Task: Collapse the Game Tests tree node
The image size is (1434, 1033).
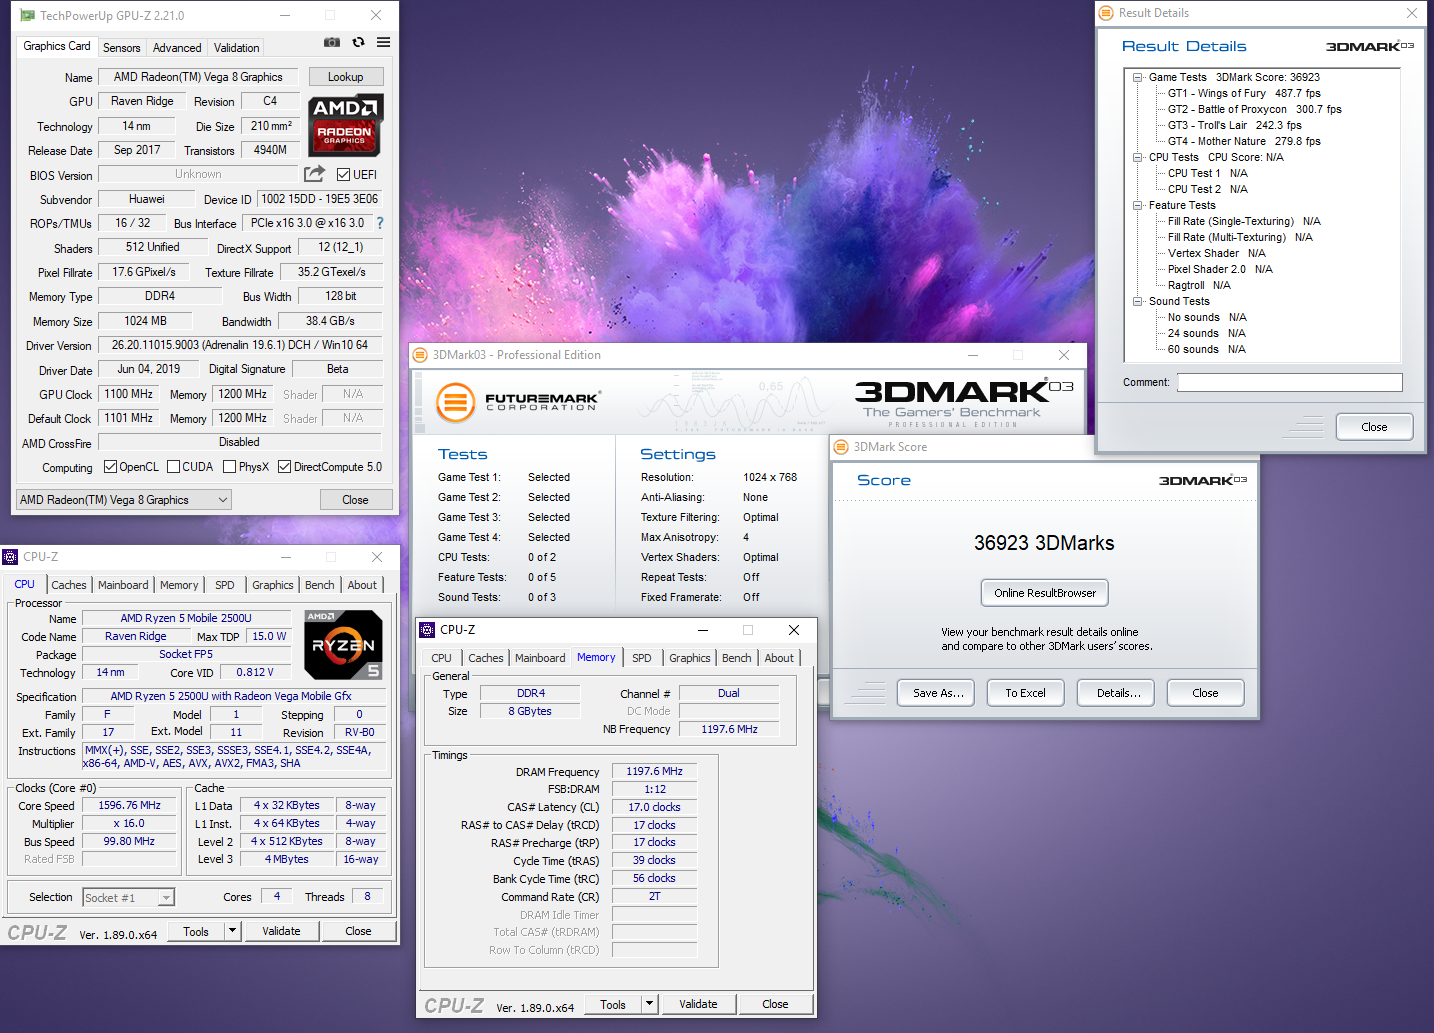Action: tap(1138, 77)
